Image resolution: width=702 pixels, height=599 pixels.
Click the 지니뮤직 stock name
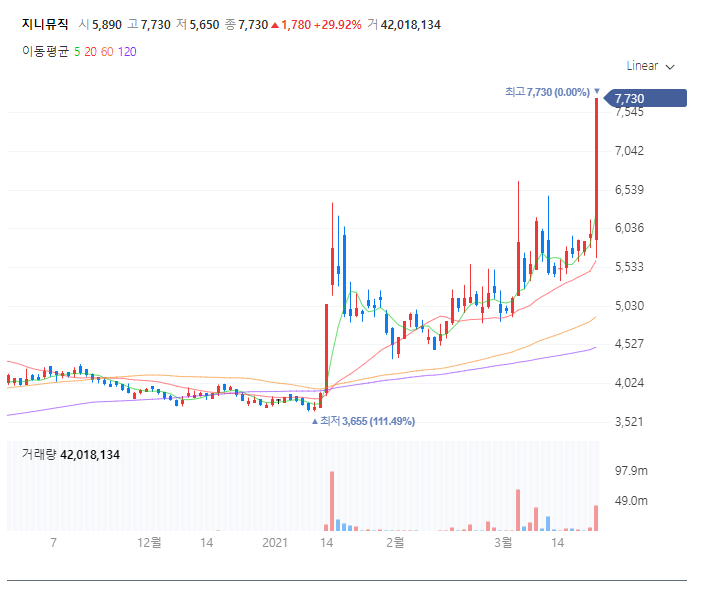coord(45,24)
